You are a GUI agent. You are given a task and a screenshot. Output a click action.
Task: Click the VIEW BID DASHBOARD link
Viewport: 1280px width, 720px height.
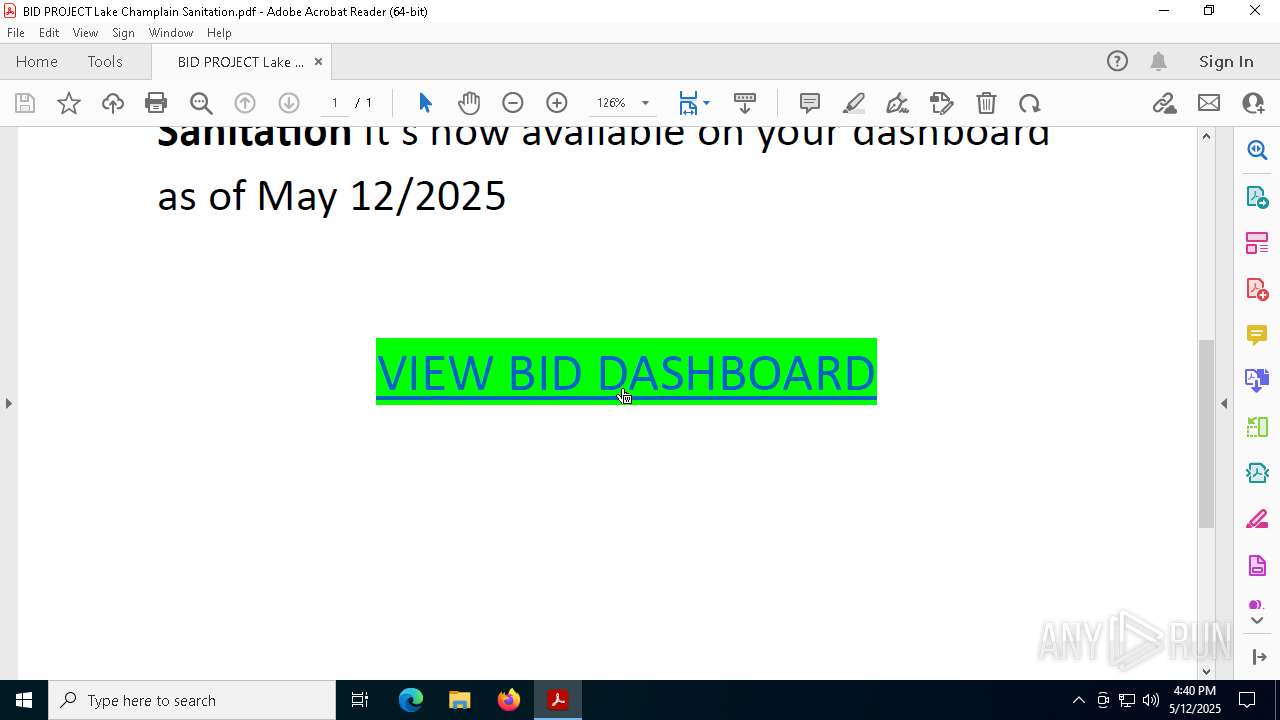point(626,372)
